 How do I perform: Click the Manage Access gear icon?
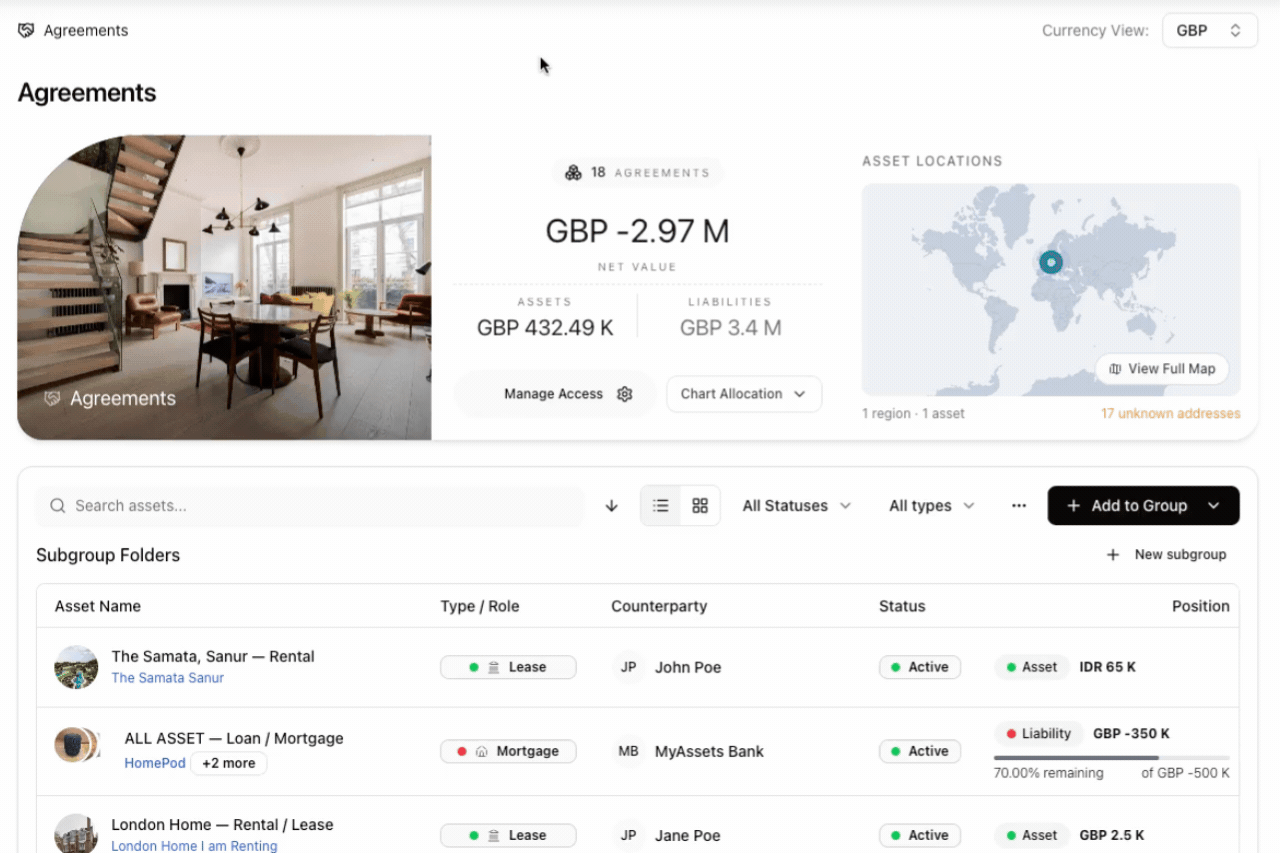(x=625, y=394)
